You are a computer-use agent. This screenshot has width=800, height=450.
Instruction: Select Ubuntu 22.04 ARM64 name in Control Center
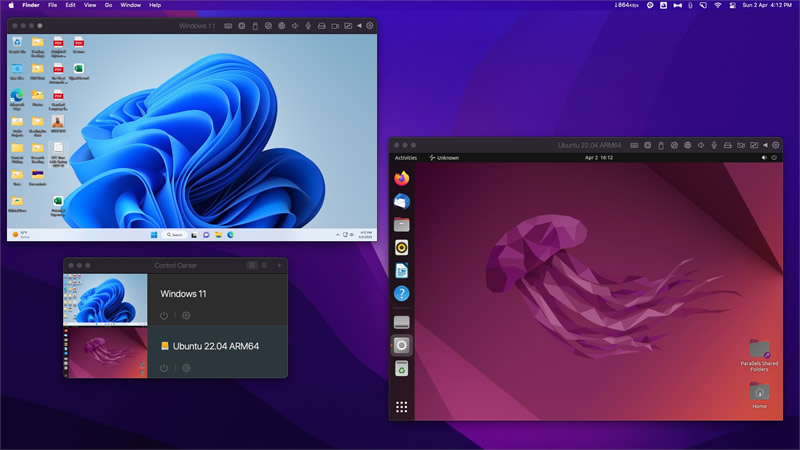coord(216,346)
